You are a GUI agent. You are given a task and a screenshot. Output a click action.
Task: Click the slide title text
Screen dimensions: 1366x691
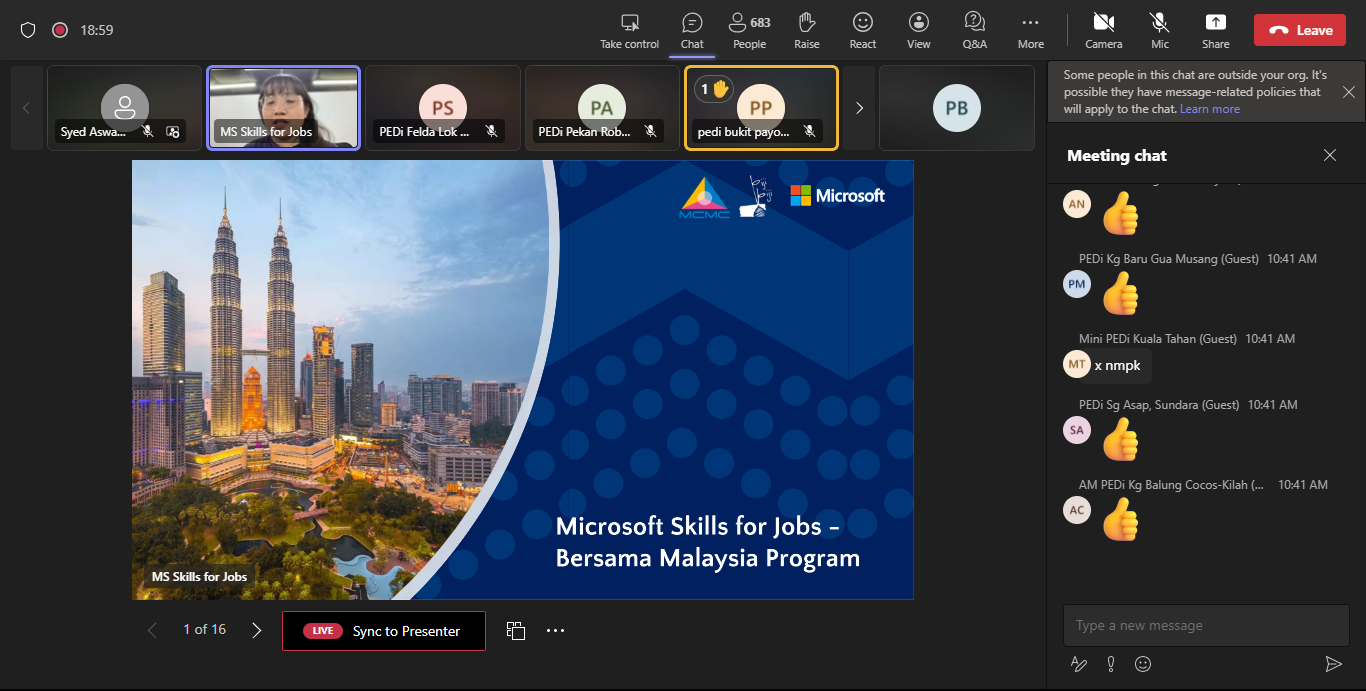pyautogui.click(x=708, y=542)
